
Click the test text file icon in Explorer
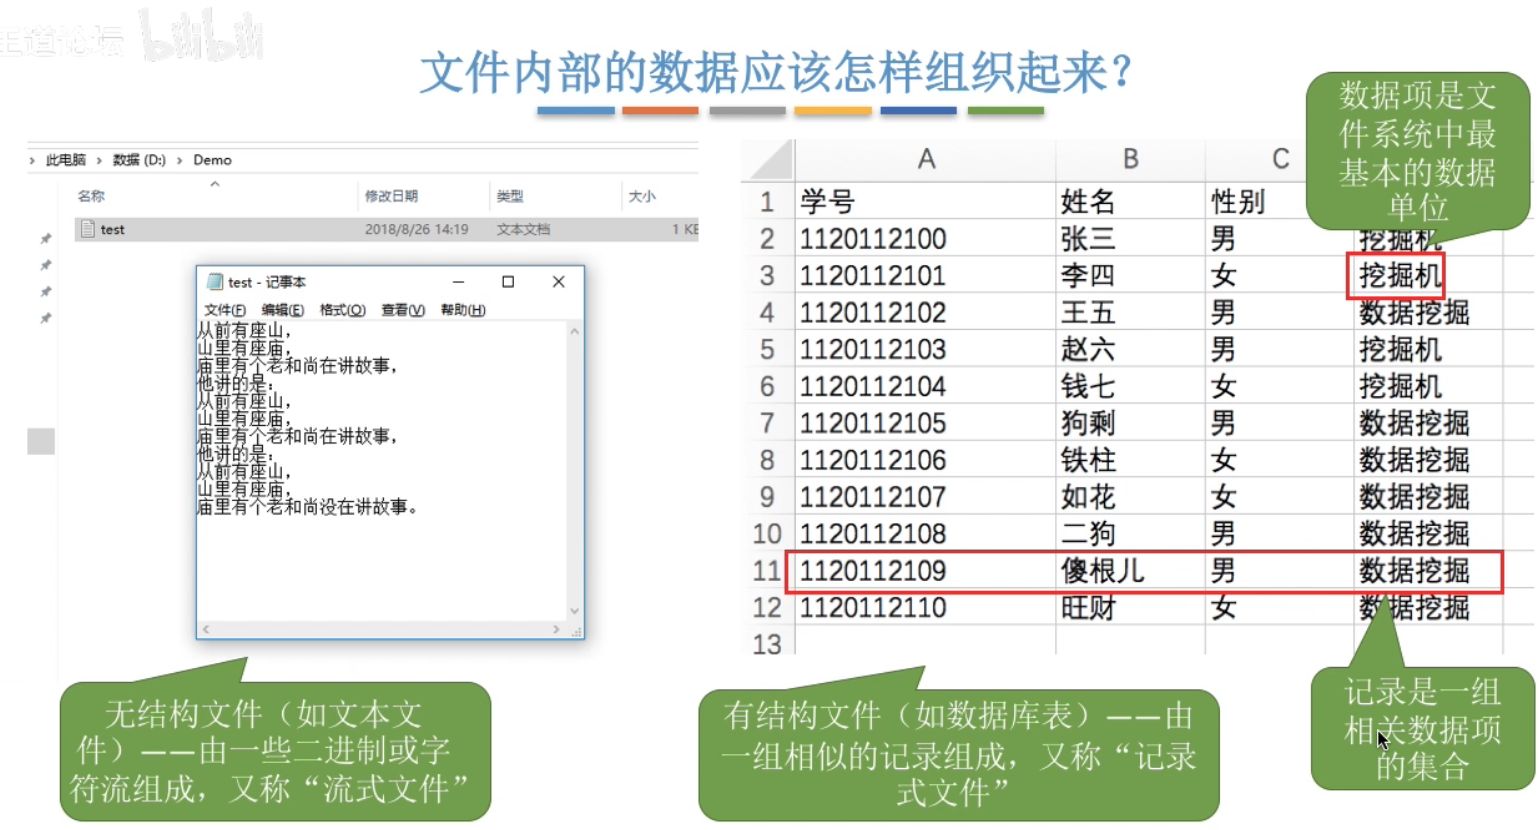pos(88,229)
